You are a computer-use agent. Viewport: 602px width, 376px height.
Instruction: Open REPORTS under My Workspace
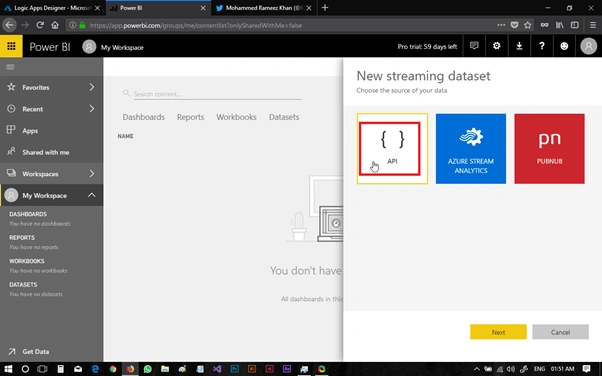[x=22, y=237]
